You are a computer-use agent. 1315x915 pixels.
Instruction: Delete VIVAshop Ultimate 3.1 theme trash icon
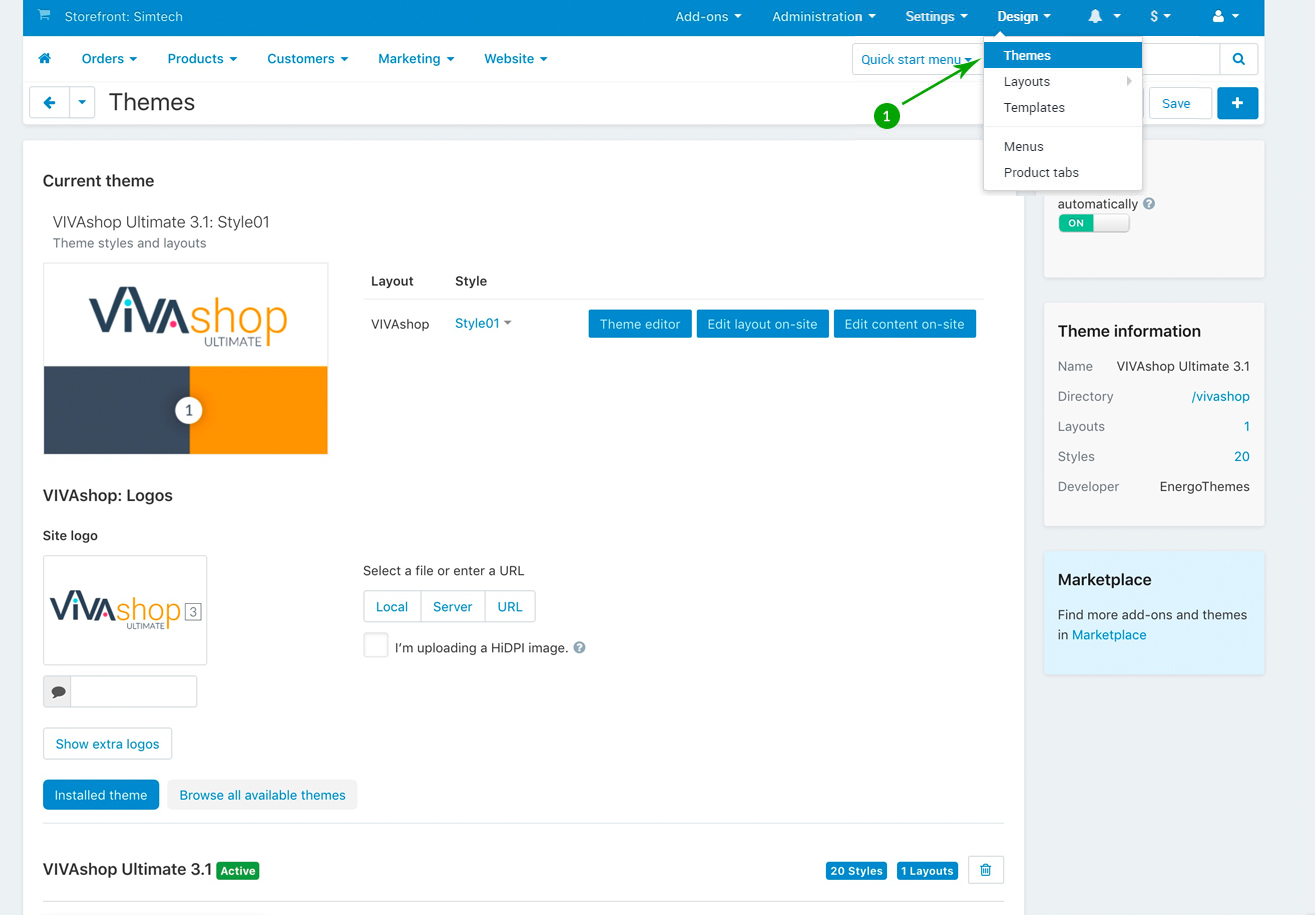[x=986, y=870]
